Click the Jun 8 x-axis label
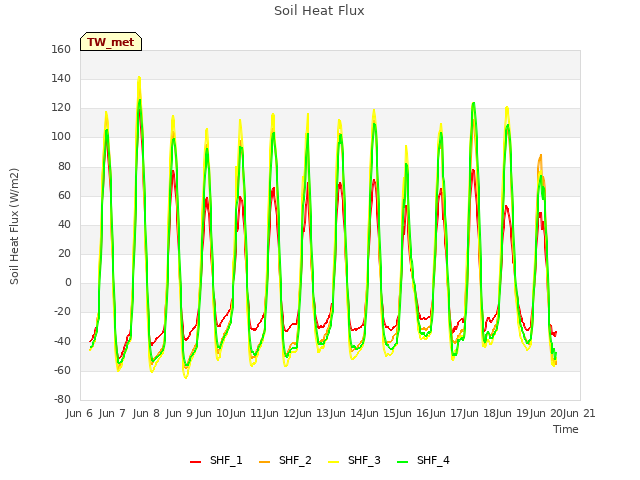 [146, 413]
